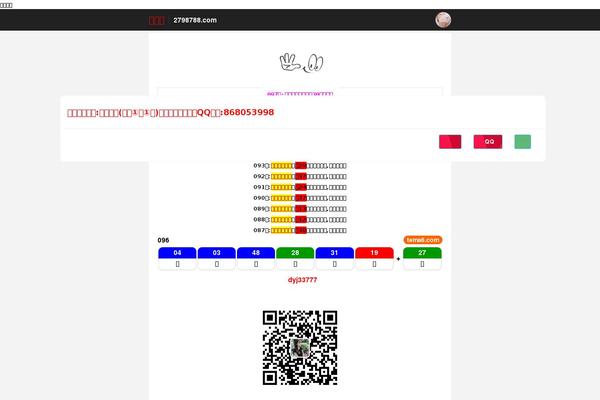Click the 089 record row

pos(300,209)
